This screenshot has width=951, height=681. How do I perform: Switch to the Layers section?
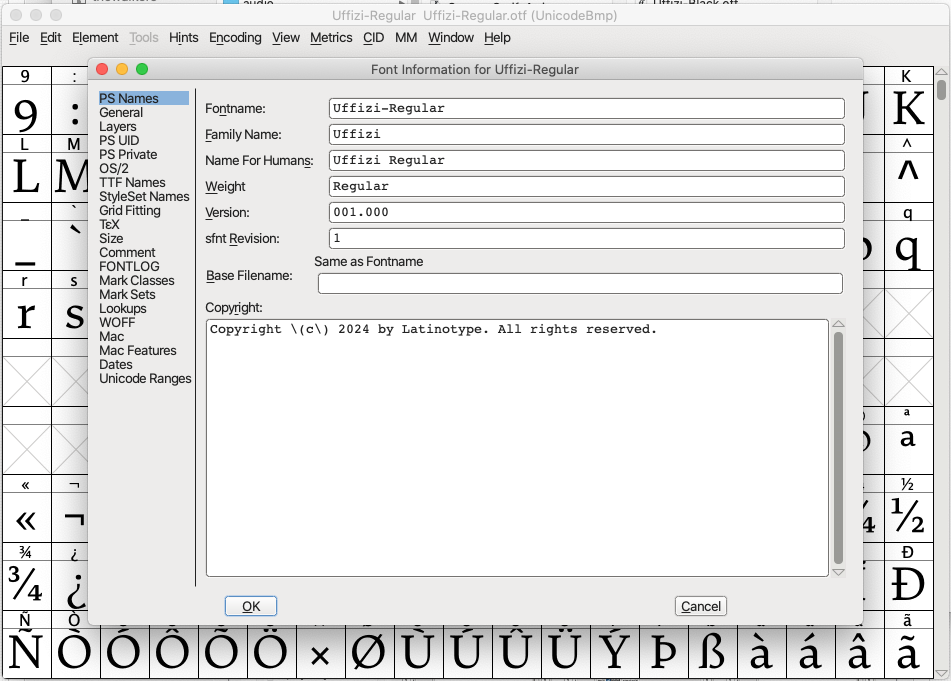[118, 126]
